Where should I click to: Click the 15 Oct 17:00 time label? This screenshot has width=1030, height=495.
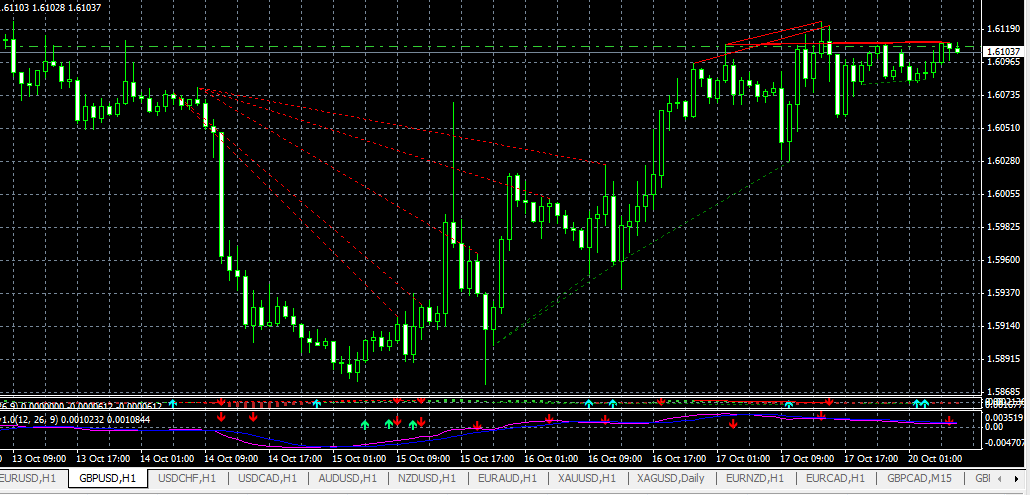tap(486, 458)
